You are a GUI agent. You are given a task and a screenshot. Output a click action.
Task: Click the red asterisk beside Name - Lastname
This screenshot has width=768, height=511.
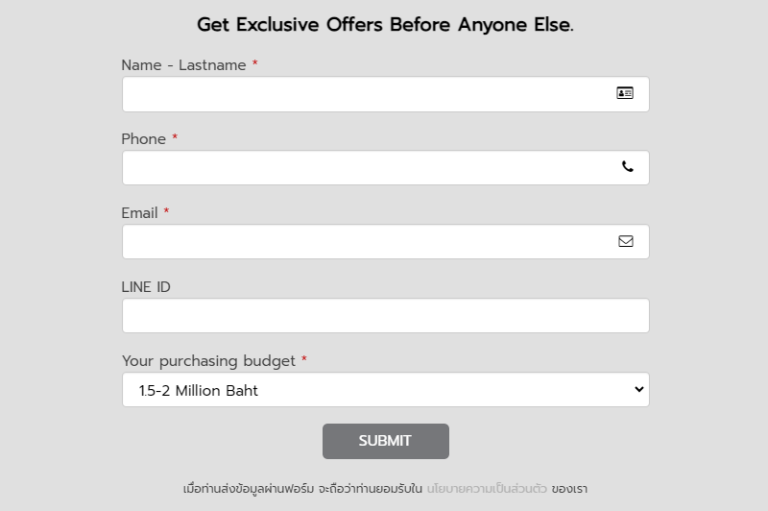(255, 63)
